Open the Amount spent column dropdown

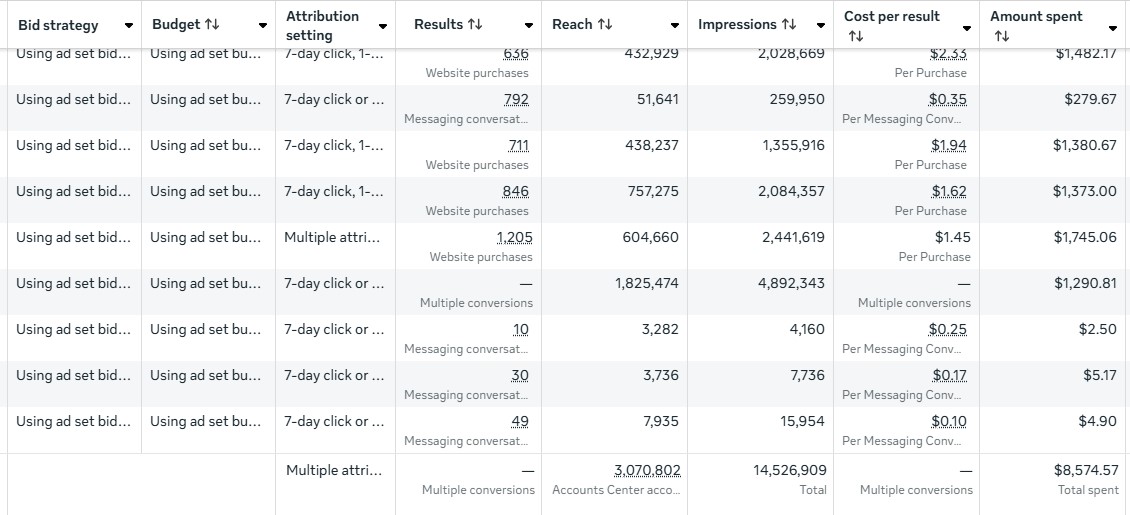pyautogui.click(x=1113, y=28)
